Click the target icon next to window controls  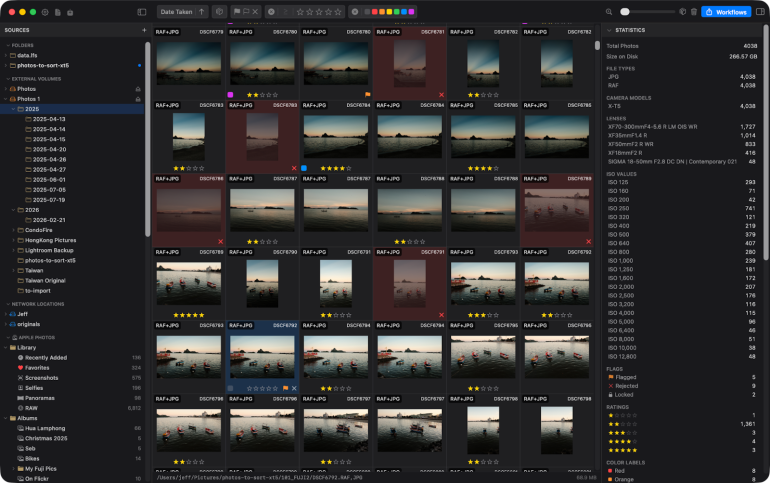click(45, 12)
